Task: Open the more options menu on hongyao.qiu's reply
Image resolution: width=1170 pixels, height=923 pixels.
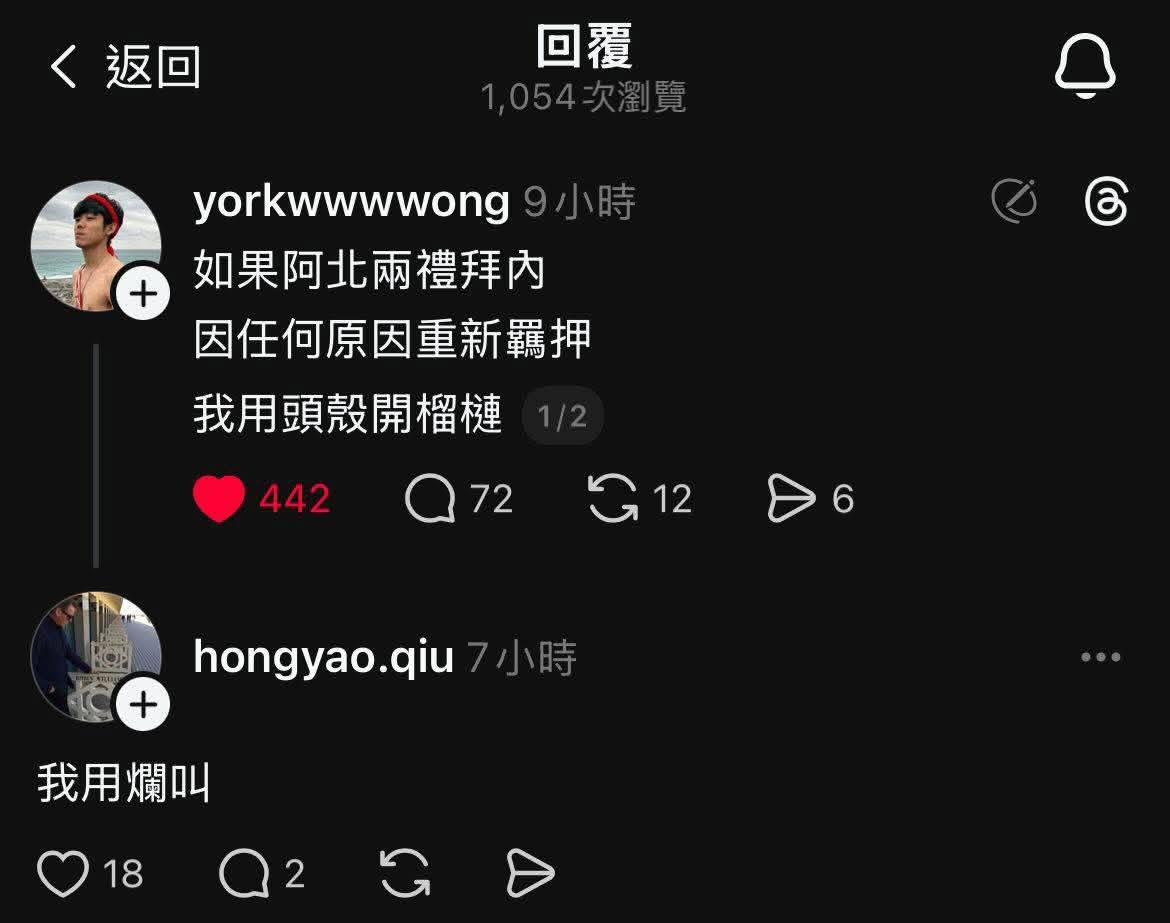Action: (1101, 657)
